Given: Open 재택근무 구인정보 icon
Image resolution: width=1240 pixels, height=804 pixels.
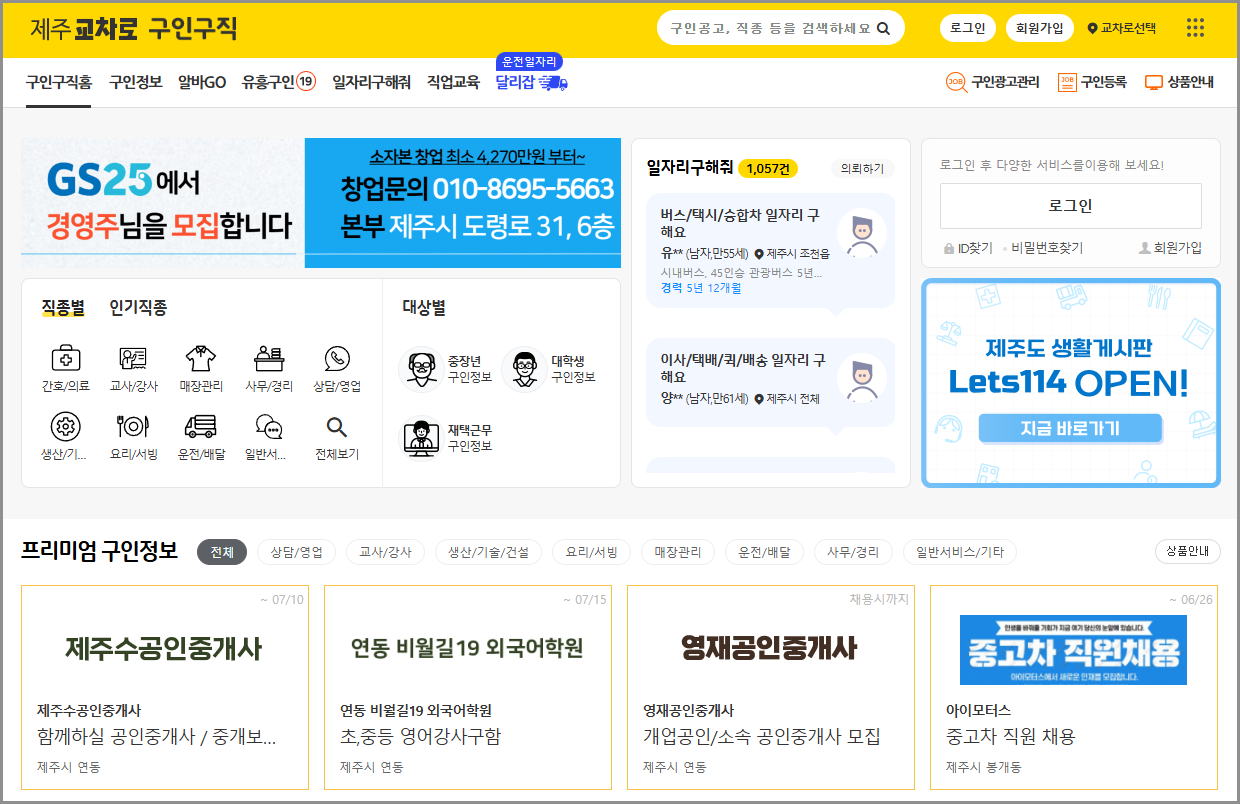Looking at the screenshot, I should 422,435.
